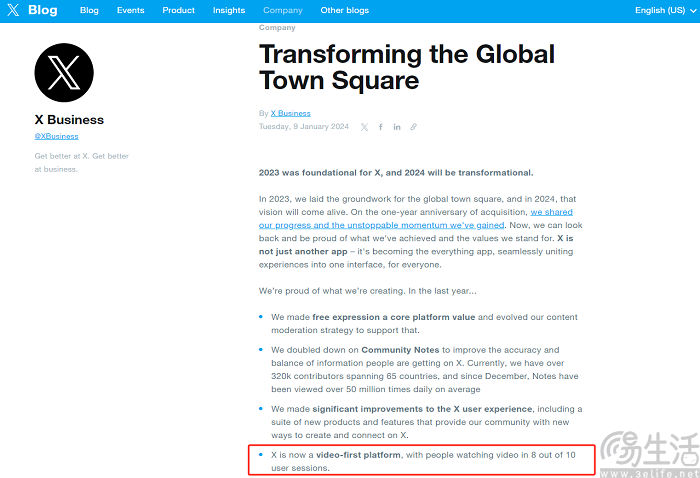The height and width of the screenshot is (478, 700).
Task: Go to Events in the top menu
Action: (x=130, y=10)
